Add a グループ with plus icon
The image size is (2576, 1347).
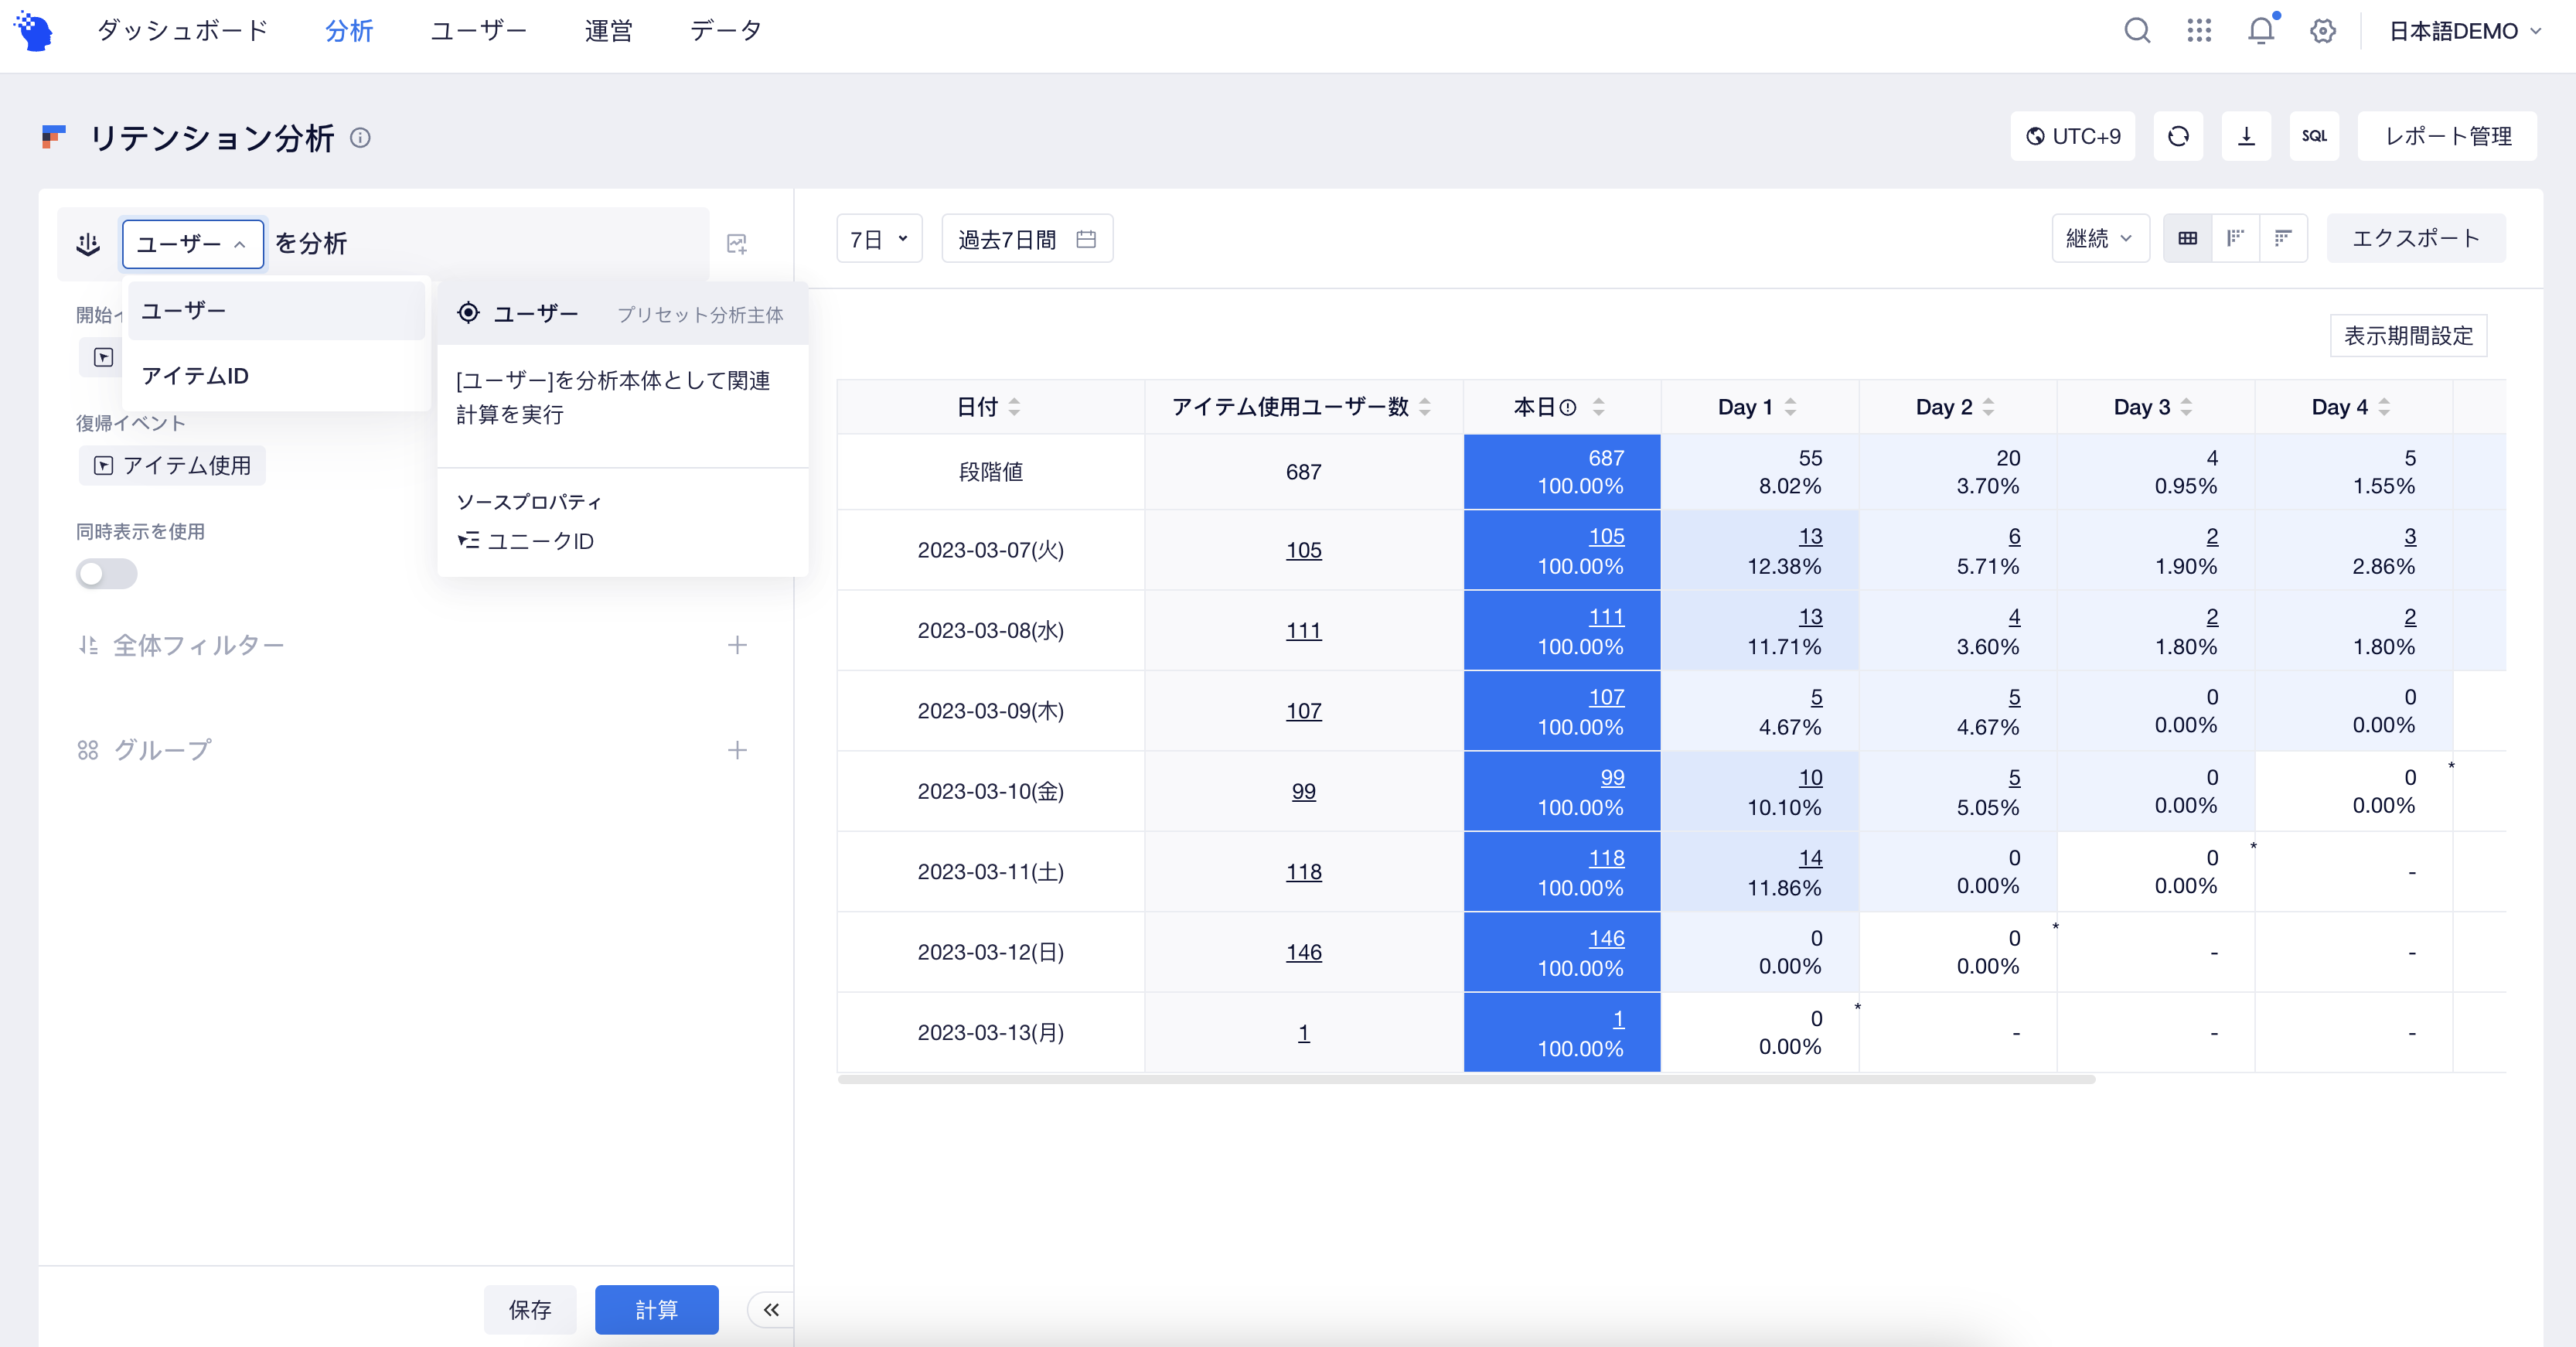point(737,751)
